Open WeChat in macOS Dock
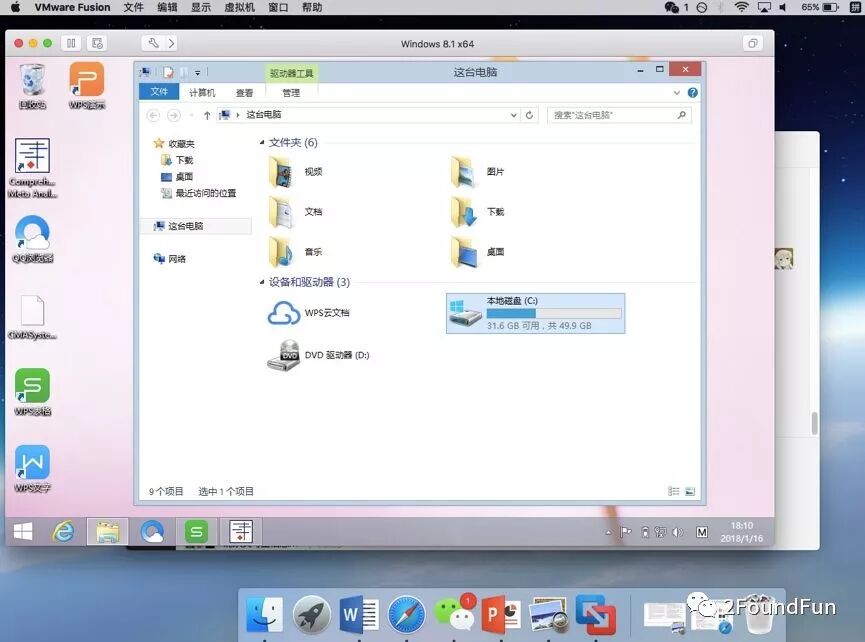The image size is (865, 642). point(454,614)
